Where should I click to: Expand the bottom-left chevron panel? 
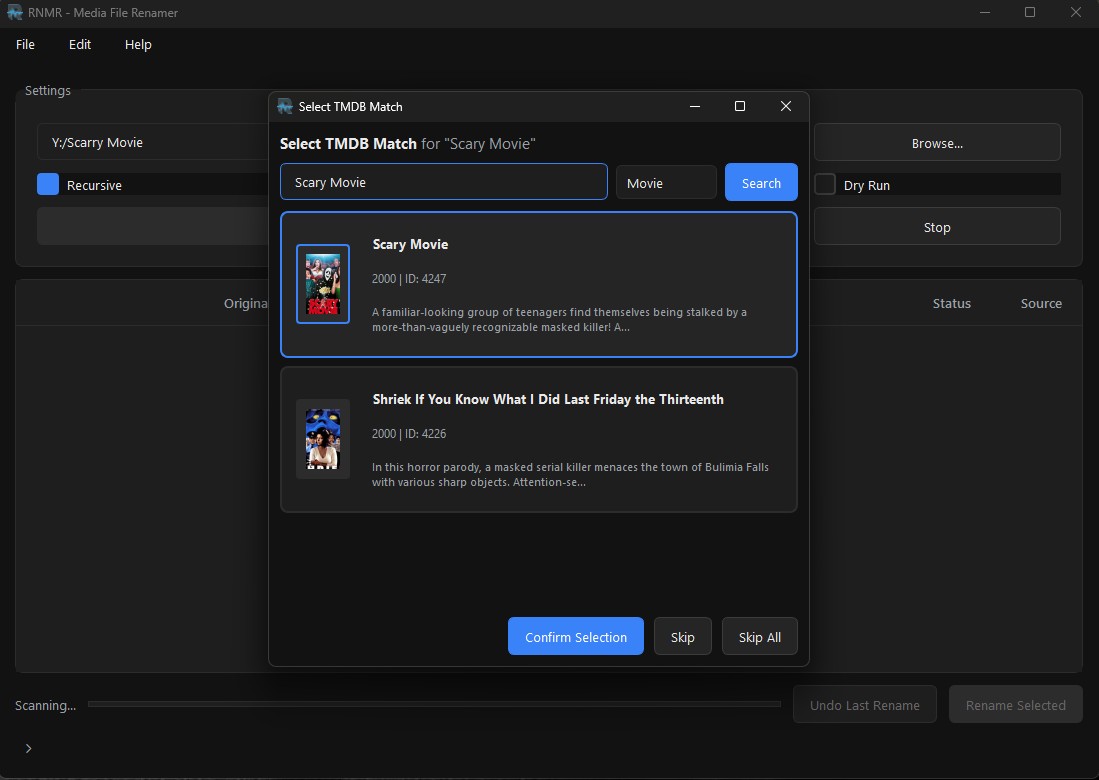coord(28,748)
